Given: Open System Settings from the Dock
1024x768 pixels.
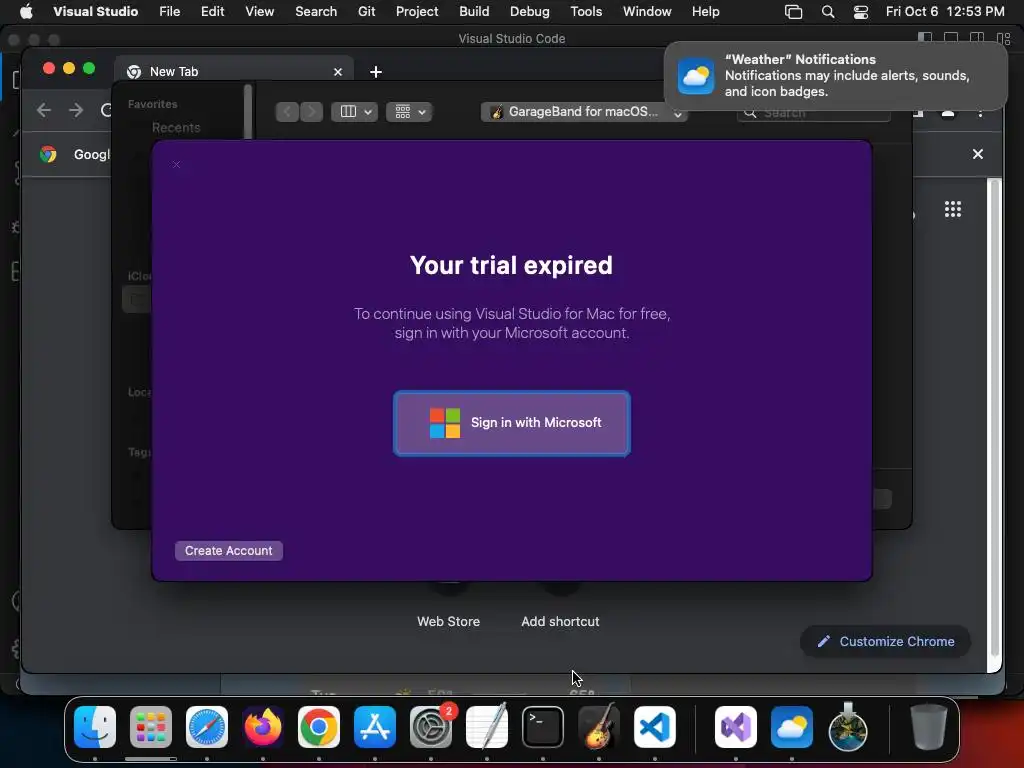Looking at the screenshot, I should click(x=431, y=727).
